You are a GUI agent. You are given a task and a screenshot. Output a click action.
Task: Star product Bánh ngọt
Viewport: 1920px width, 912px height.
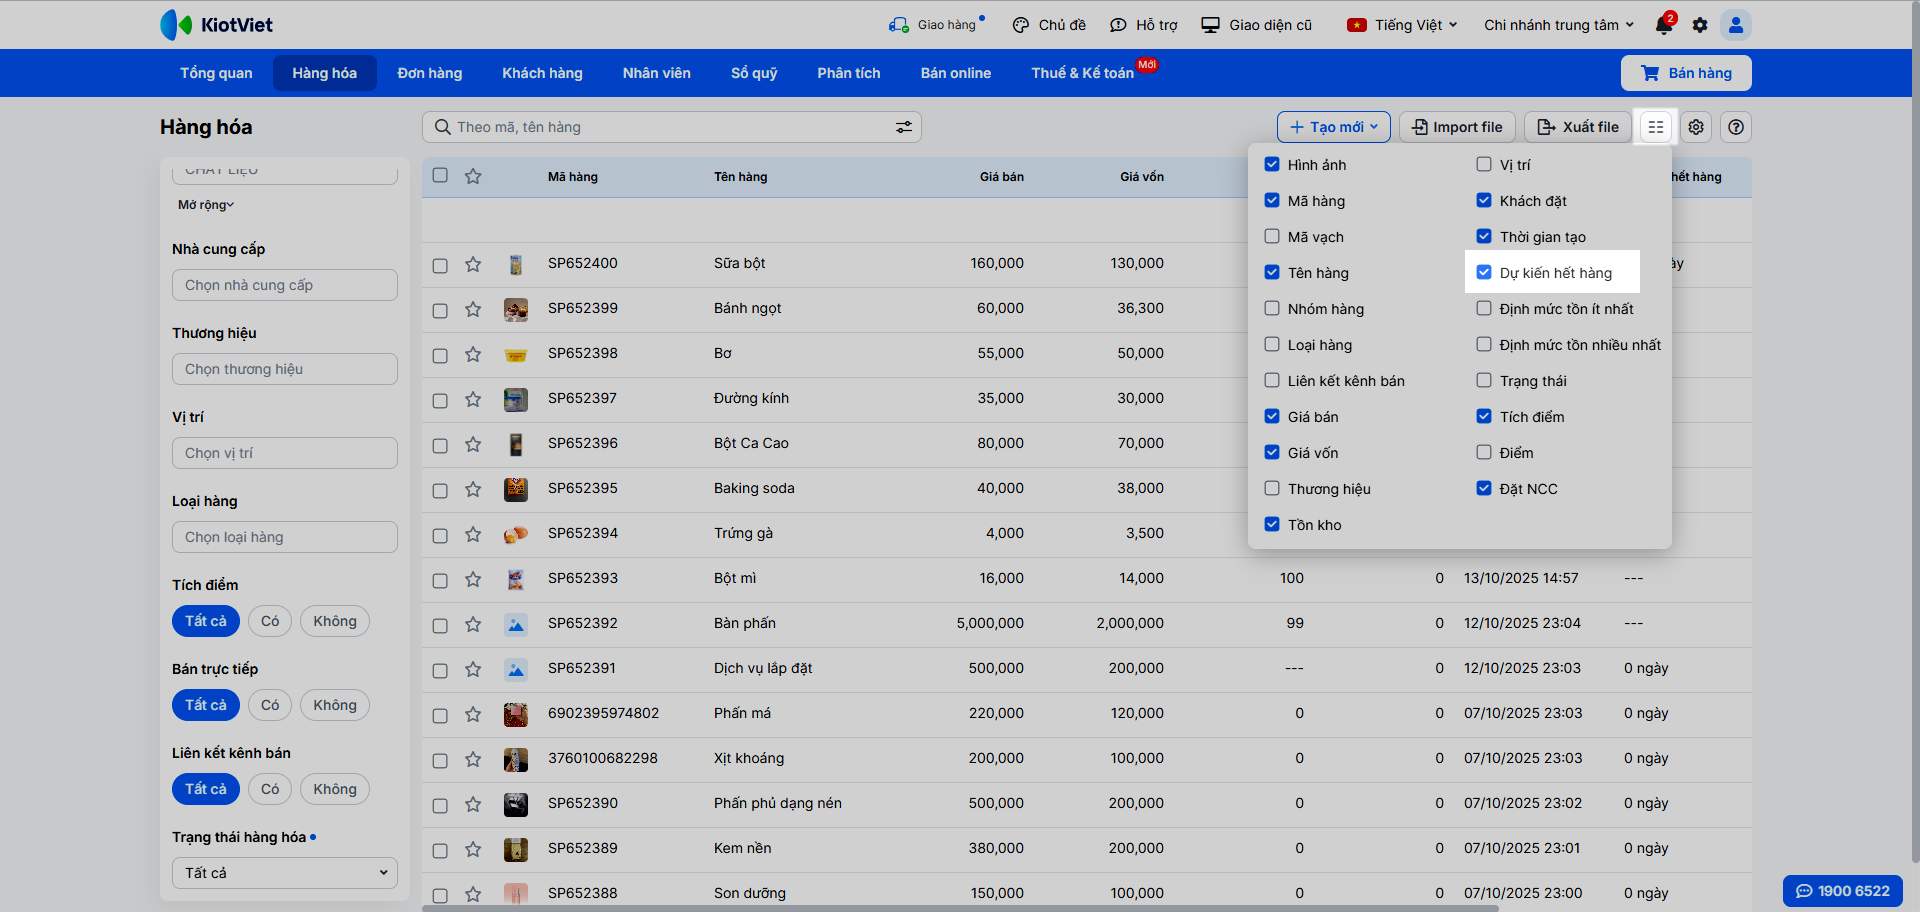point(473,309)
